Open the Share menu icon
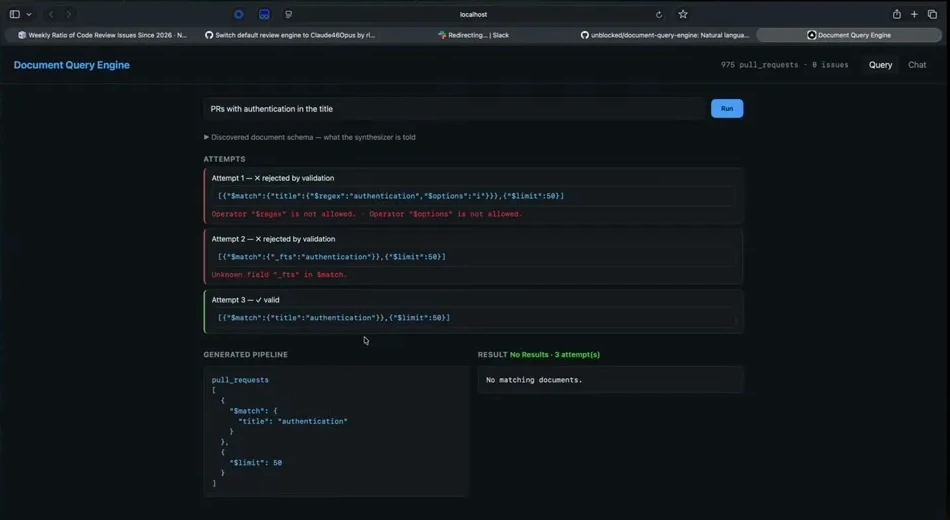The image size is (950, 520). [896, 14]
